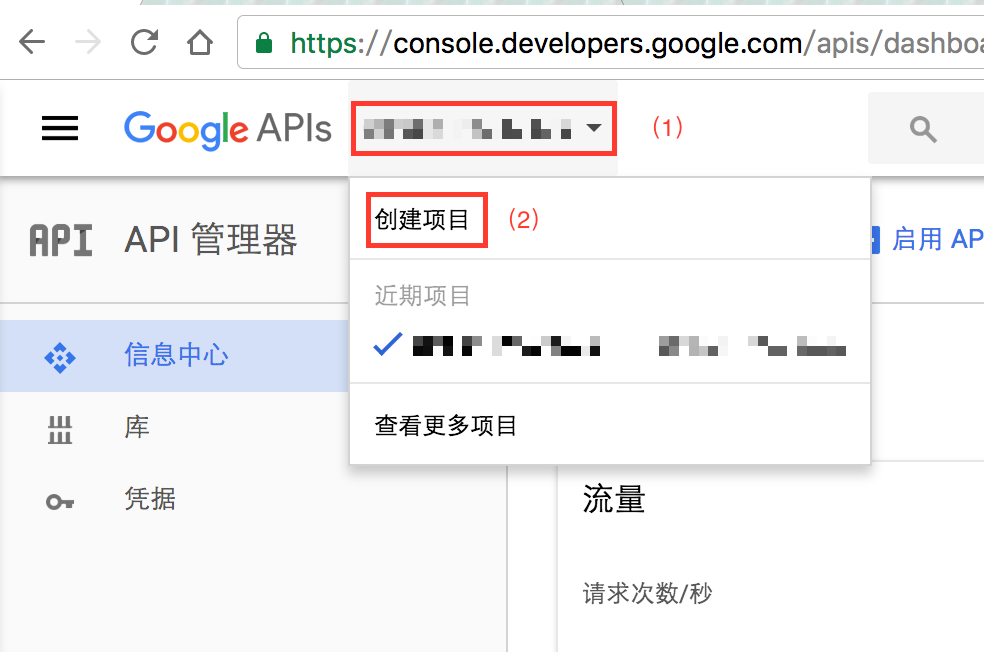The height and width of the screenshot is (652, 984).
Task: Click the project selector dropdown arrow
Action: coord(594,128)
